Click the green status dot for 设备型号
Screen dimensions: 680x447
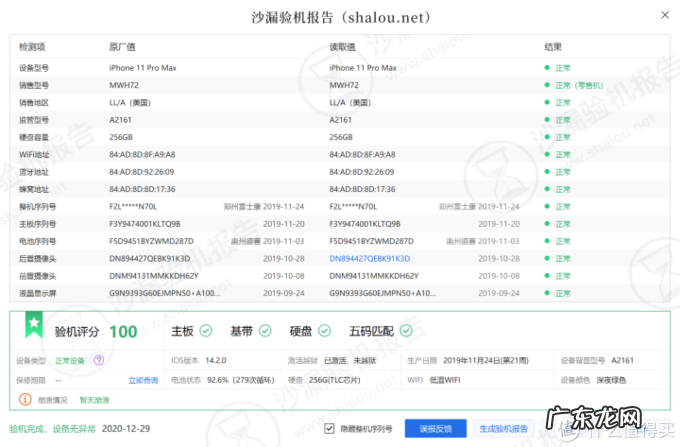[x=547, y=68]
